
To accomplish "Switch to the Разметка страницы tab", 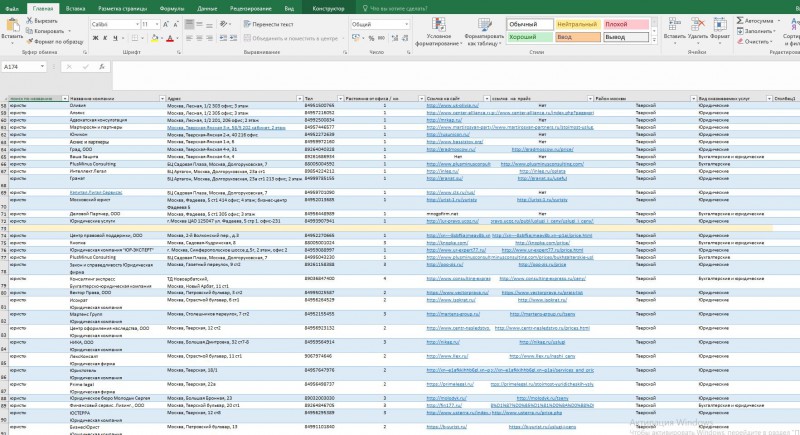I will pos(122,9).
